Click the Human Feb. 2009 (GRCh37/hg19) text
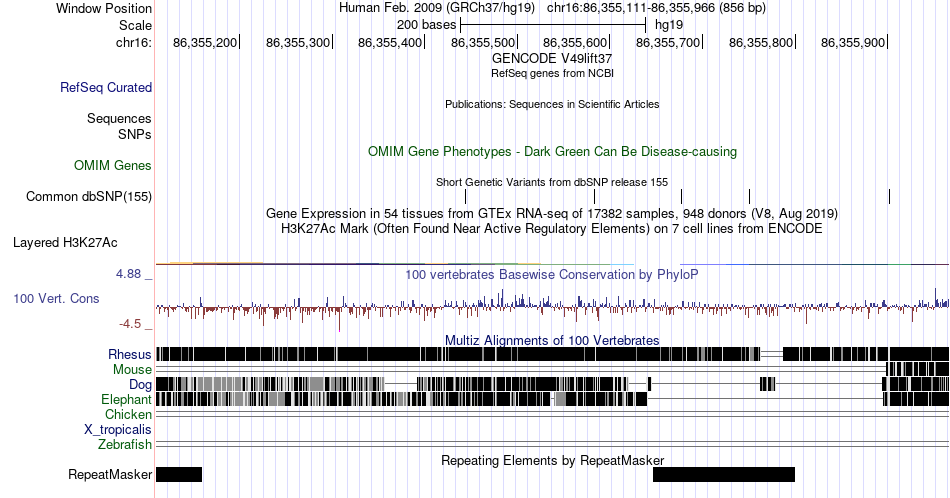Viewport: 950px width, 498px height. 437,8
